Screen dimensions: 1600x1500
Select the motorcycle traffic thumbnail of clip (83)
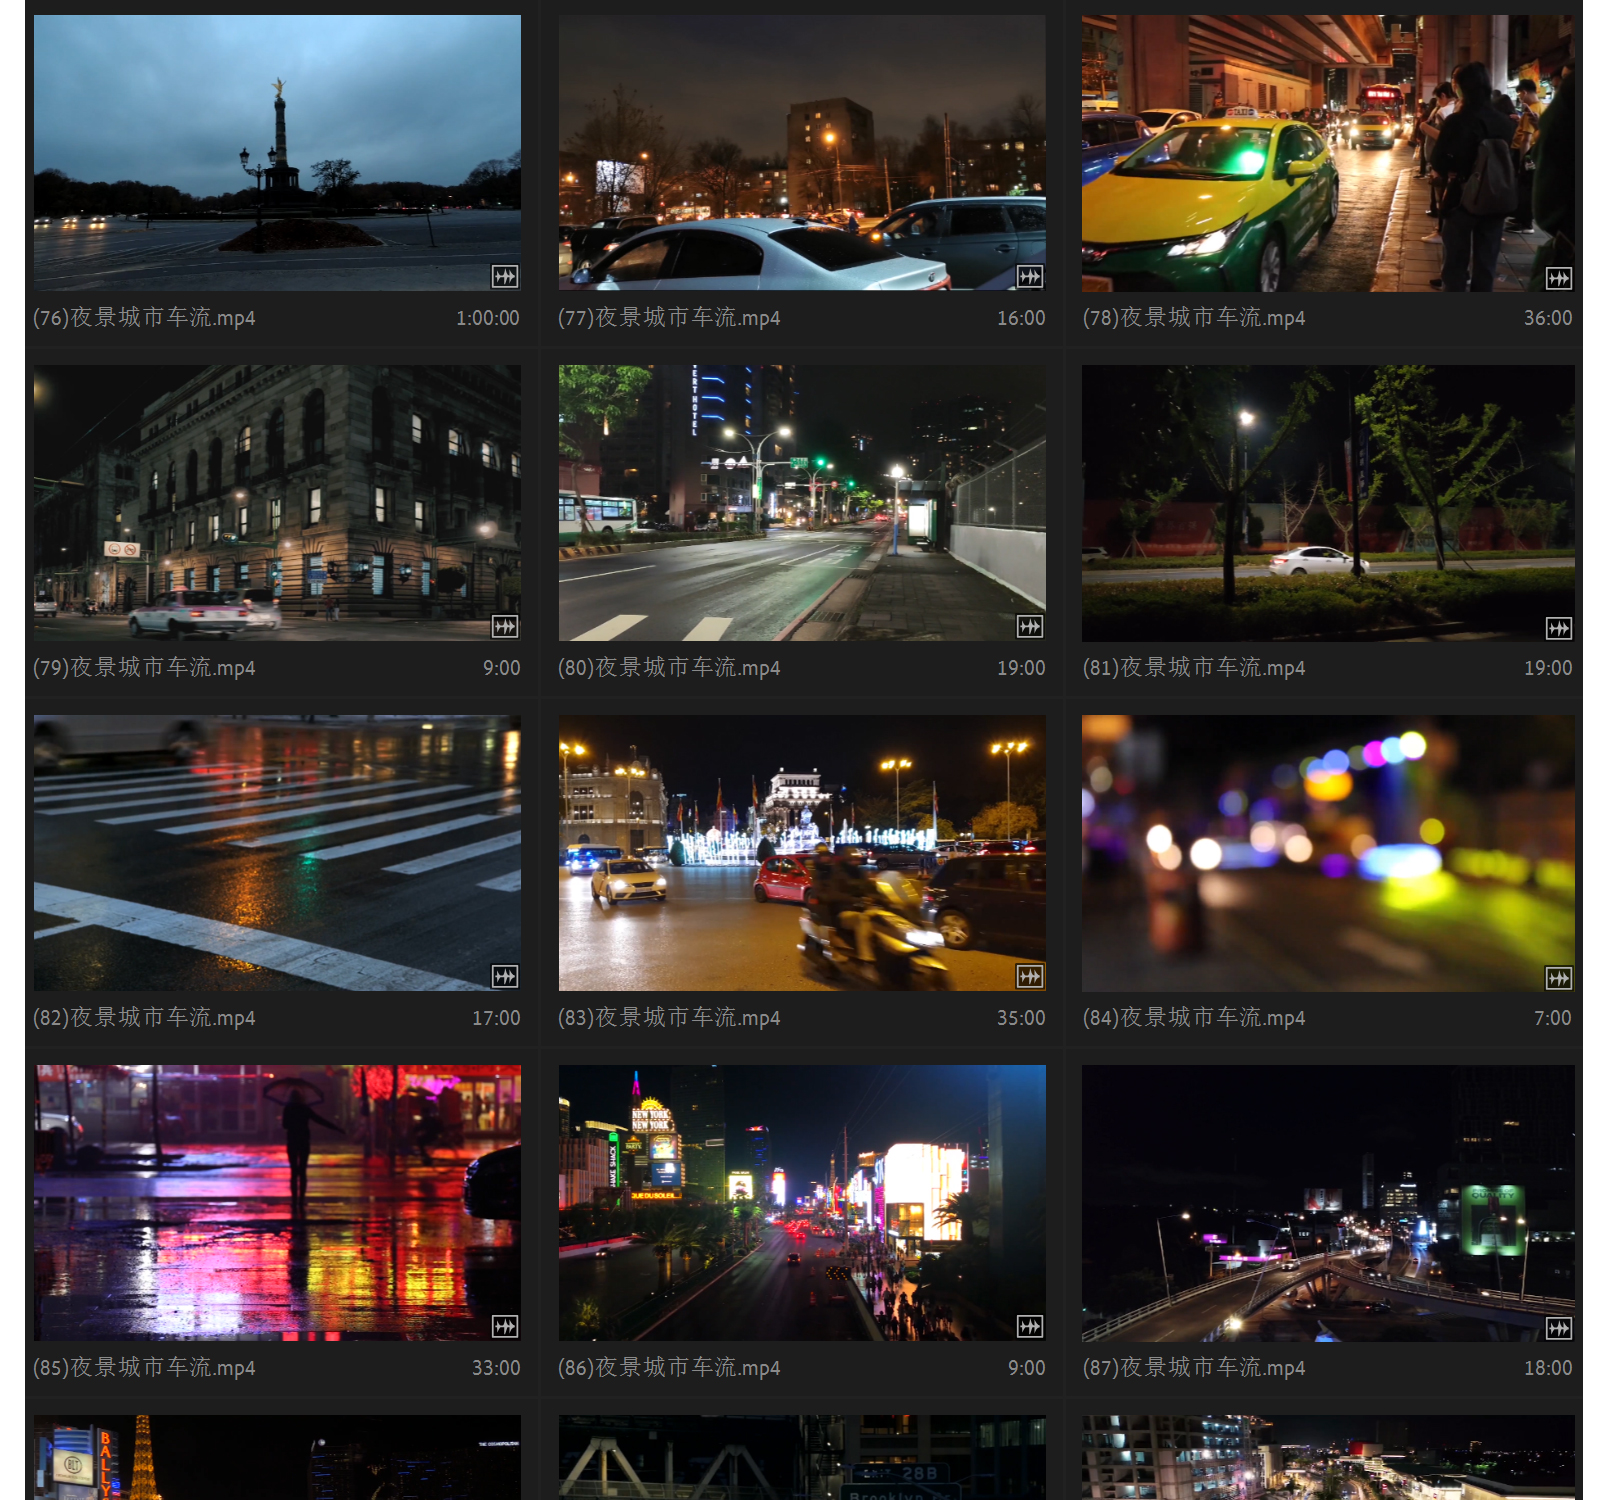pos(802,853)
